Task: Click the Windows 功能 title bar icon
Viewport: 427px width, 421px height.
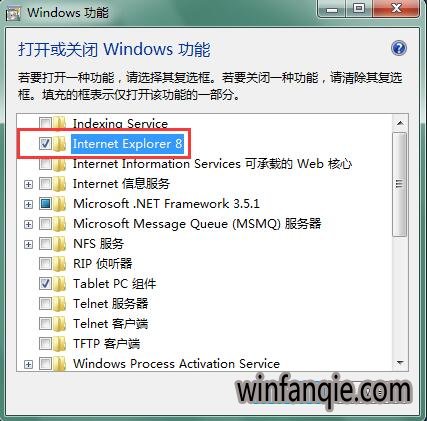Action: (13, 14)
